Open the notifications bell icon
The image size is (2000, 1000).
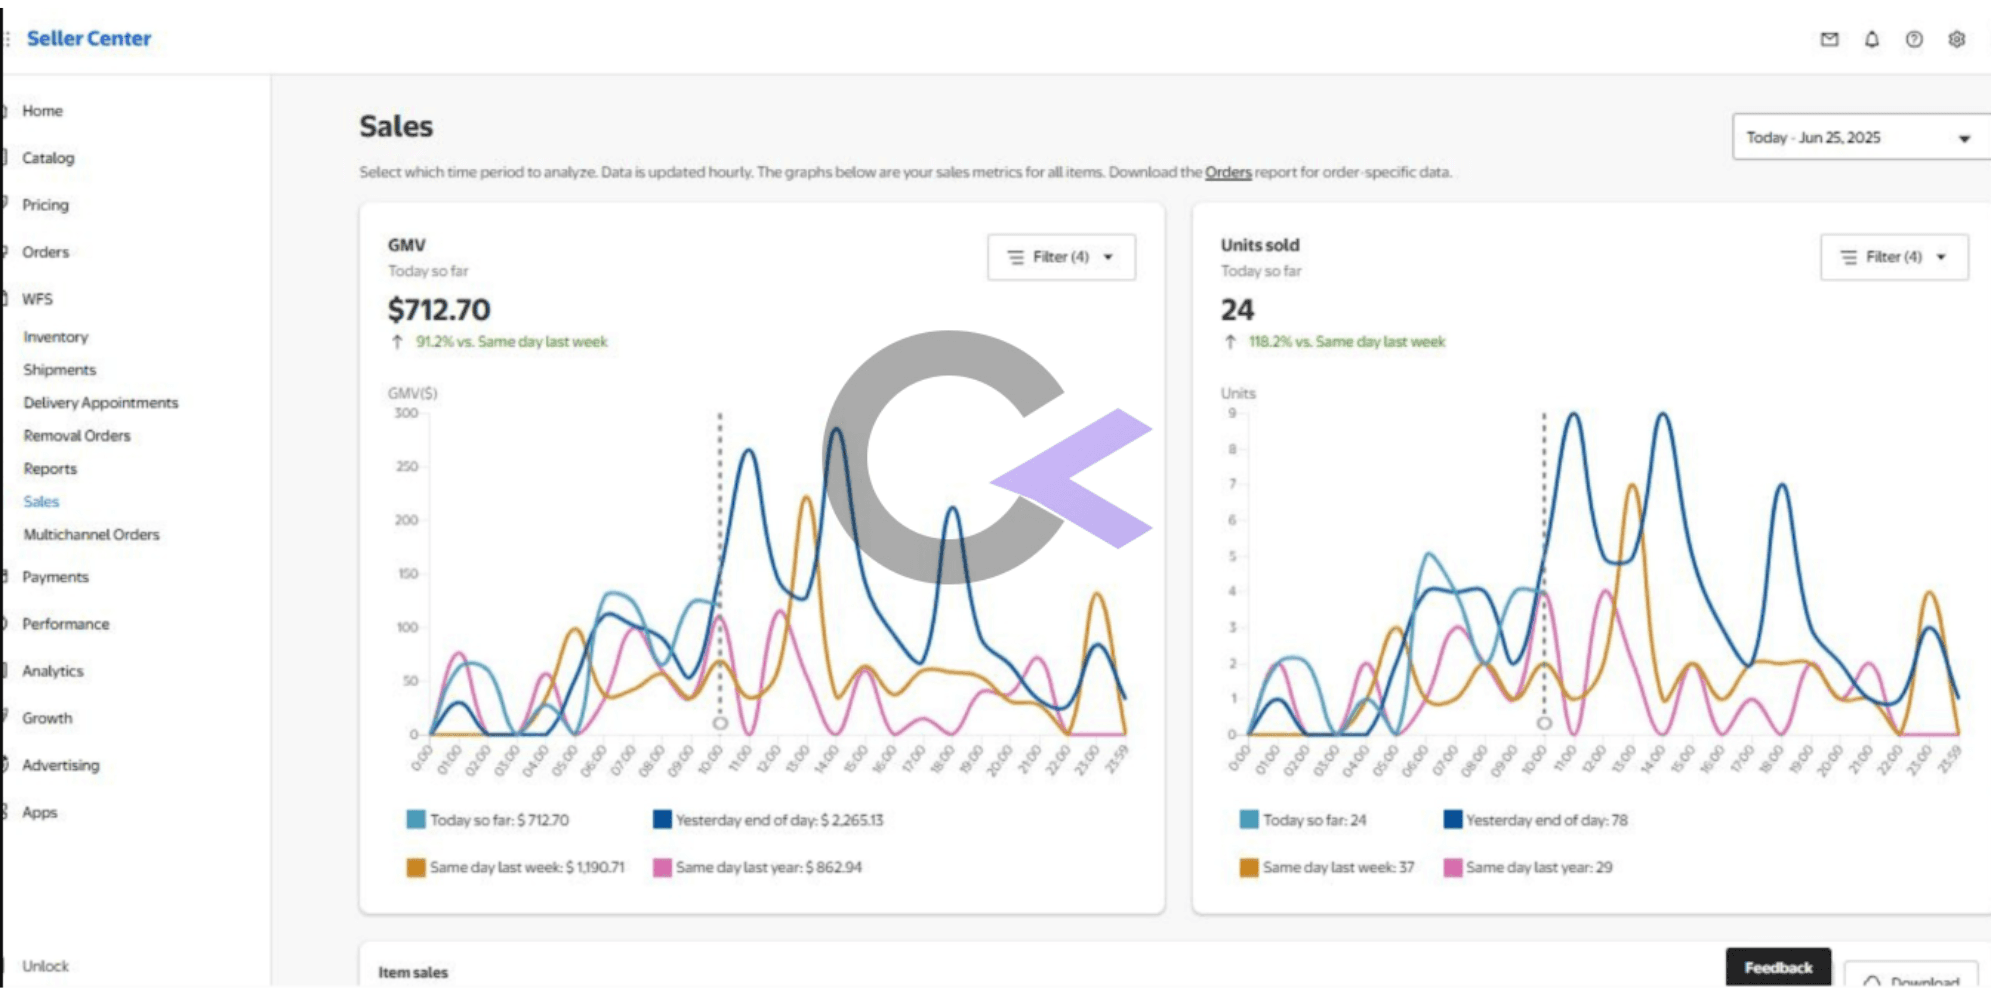click(1872, 39)
